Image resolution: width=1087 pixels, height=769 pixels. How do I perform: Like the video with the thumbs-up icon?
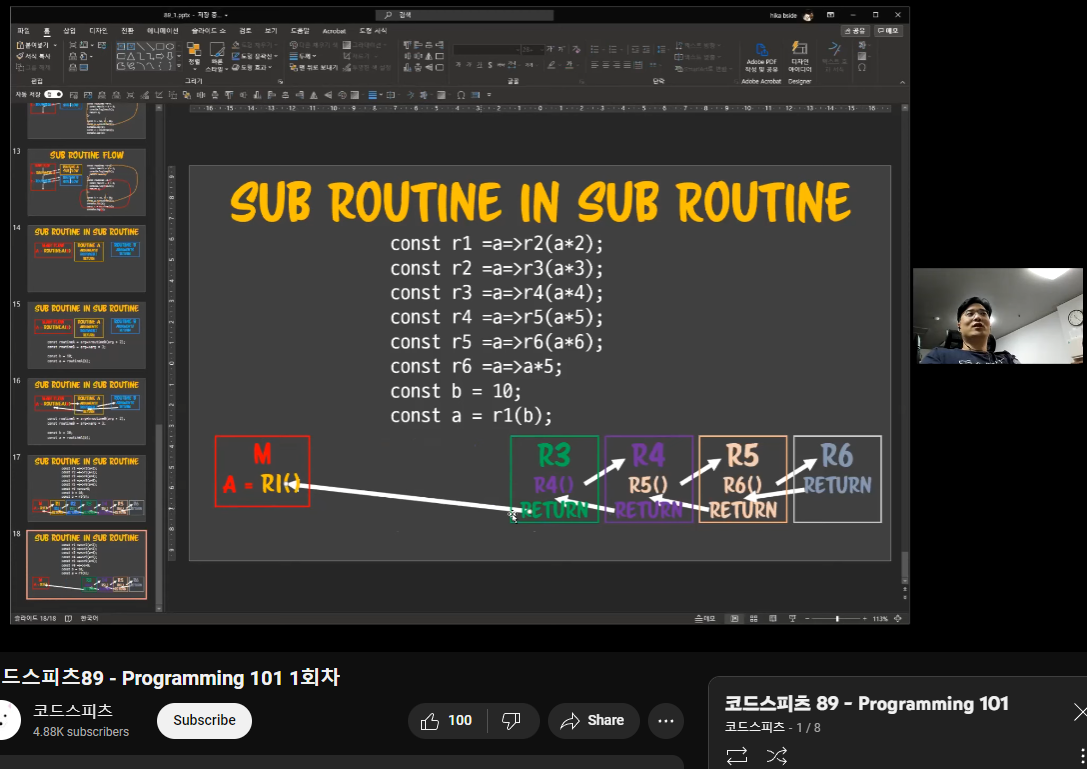pyautogui.click(x=431, y=721)
